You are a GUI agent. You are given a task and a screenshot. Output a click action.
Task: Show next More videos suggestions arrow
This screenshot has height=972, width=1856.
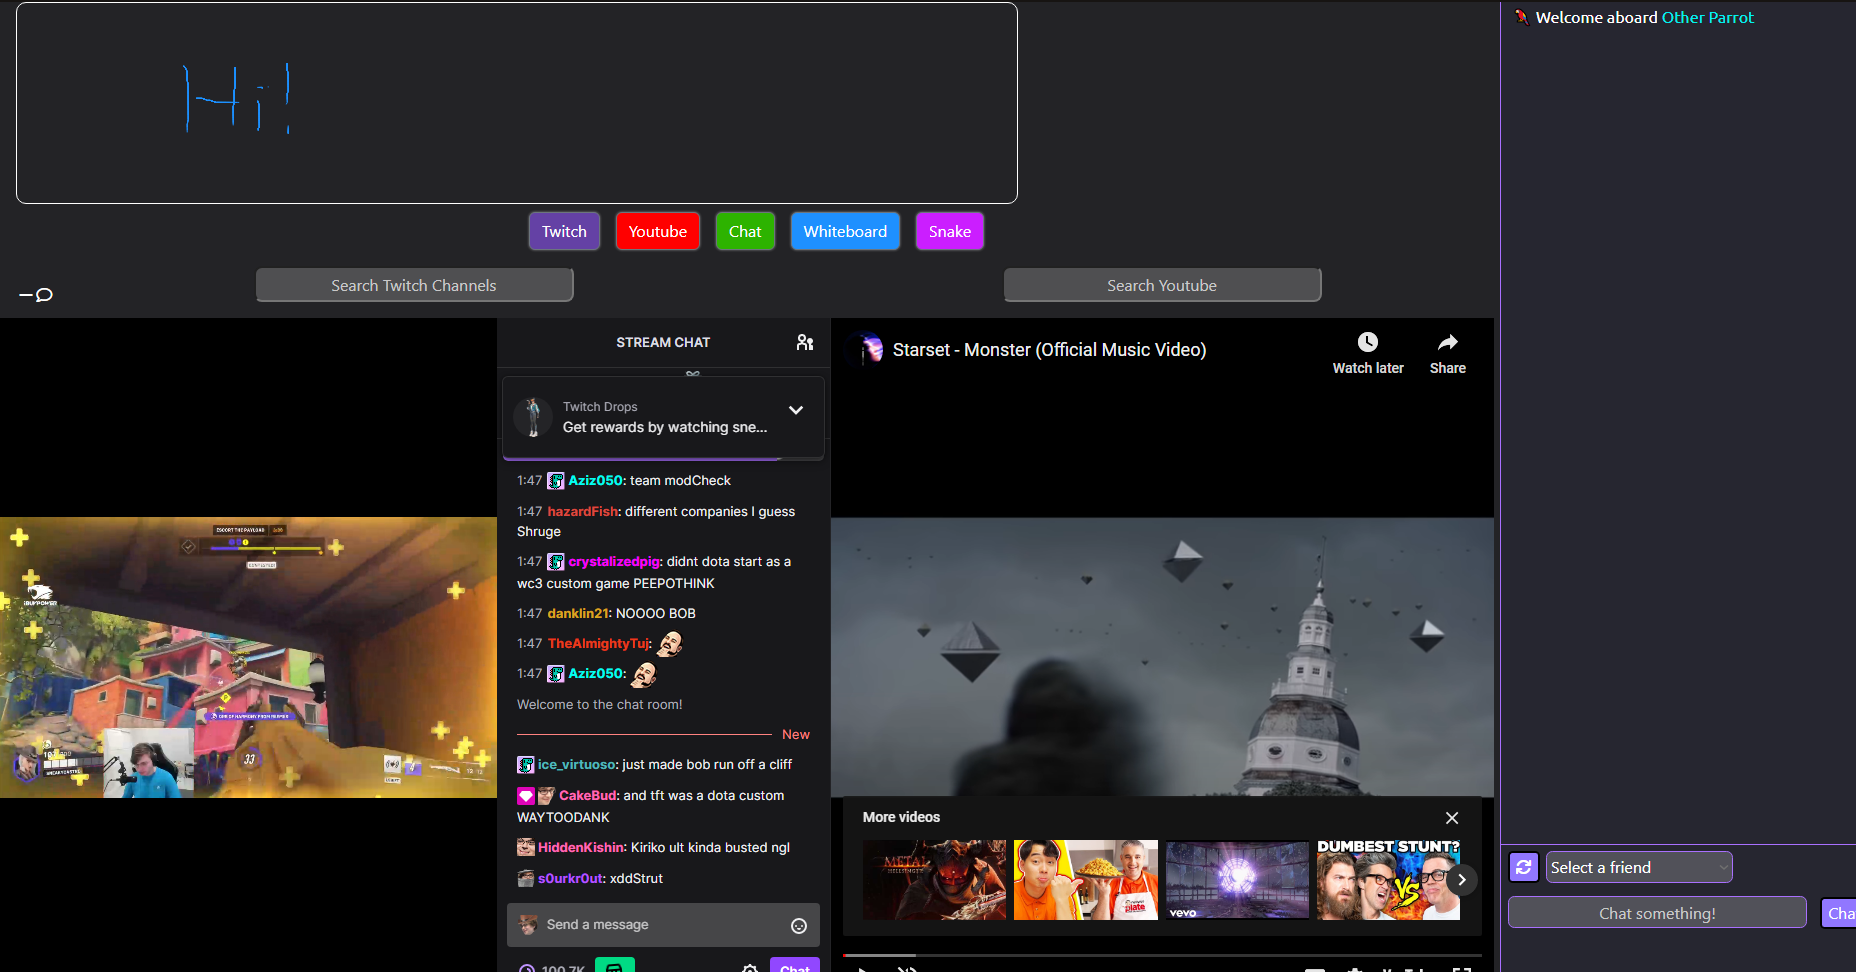[x=1462, y=880]
